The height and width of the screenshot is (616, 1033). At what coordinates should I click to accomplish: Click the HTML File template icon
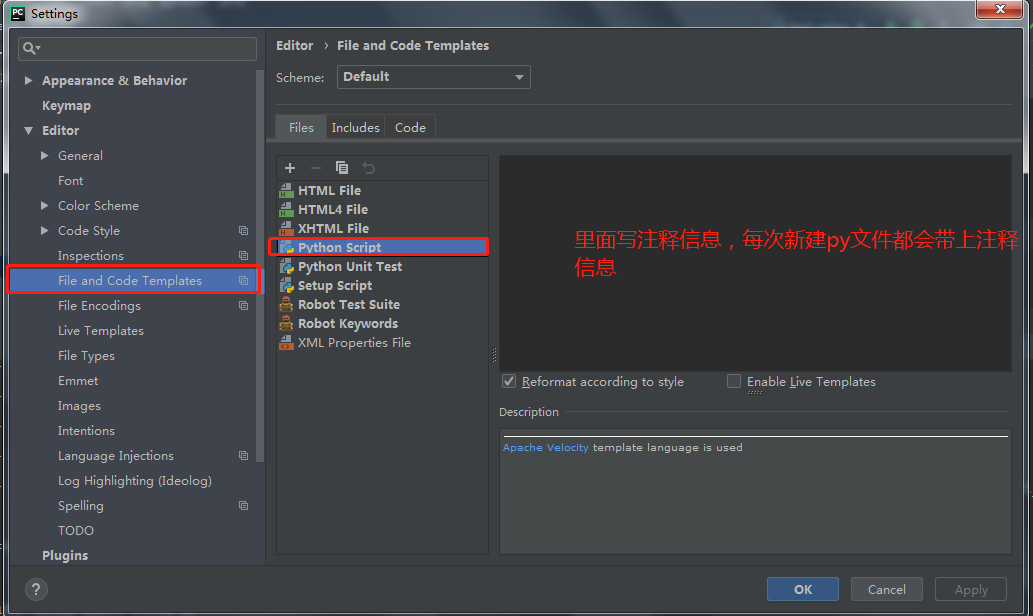286,190
